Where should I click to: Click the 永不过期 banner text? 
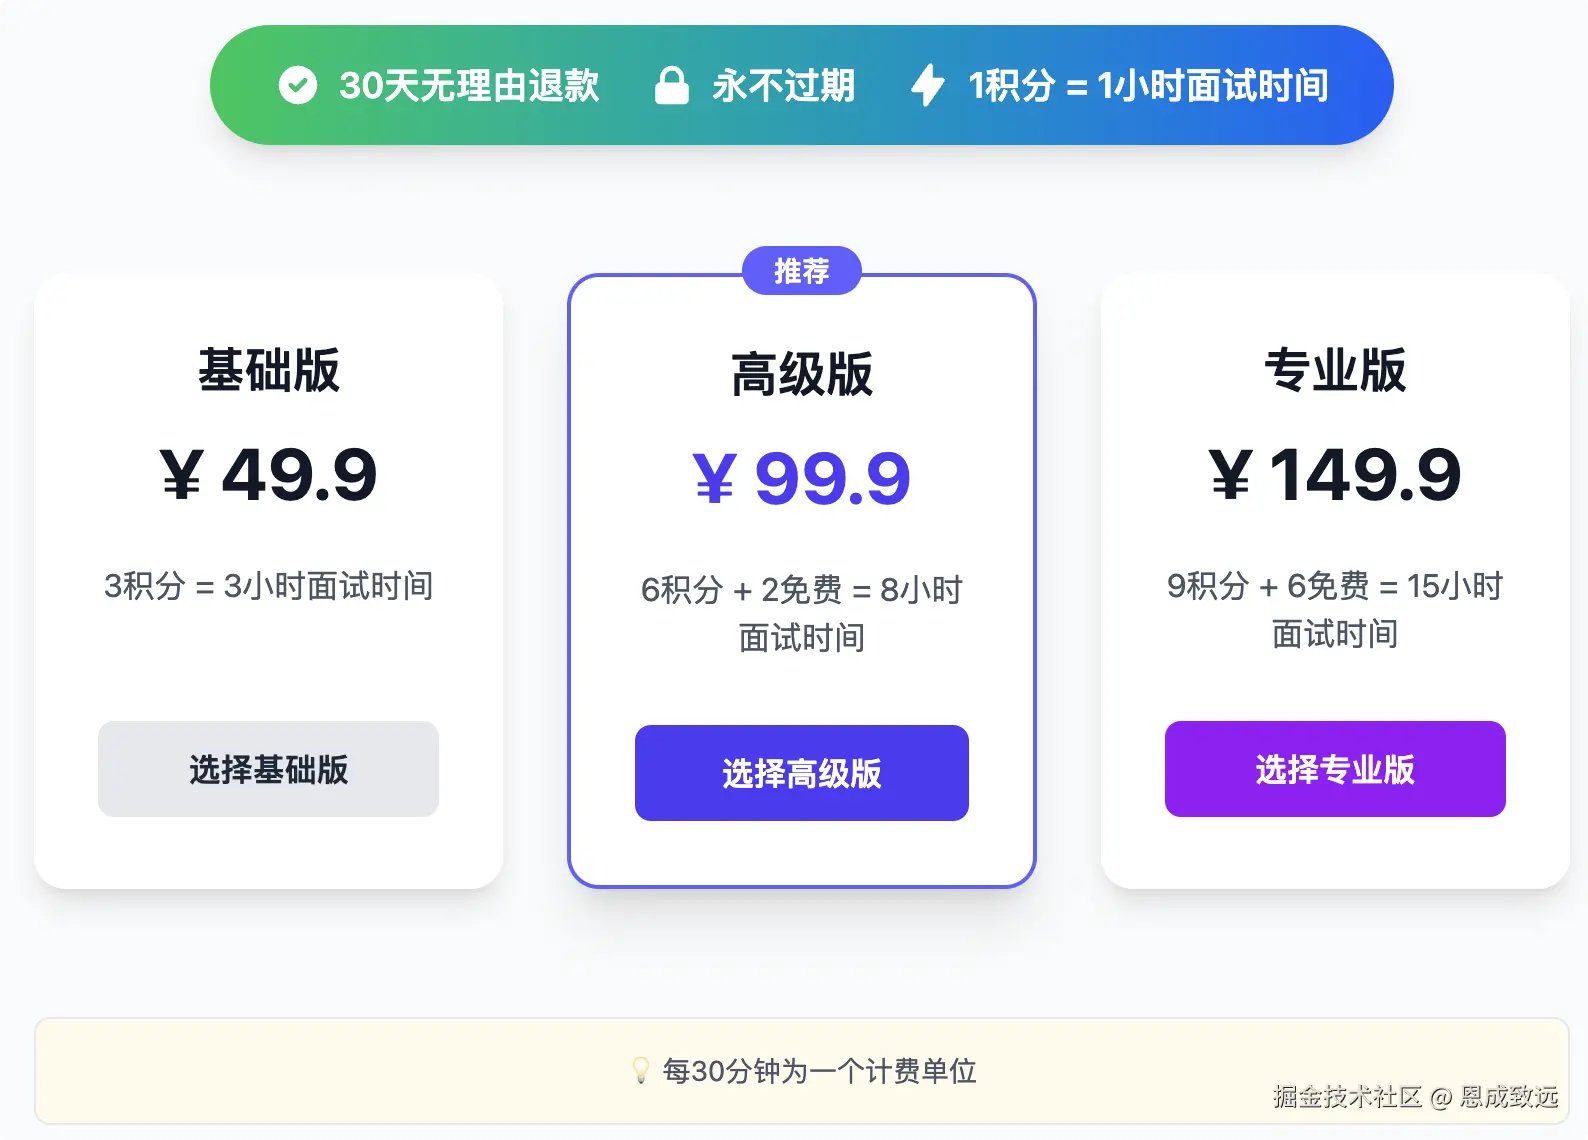point(784,86)
